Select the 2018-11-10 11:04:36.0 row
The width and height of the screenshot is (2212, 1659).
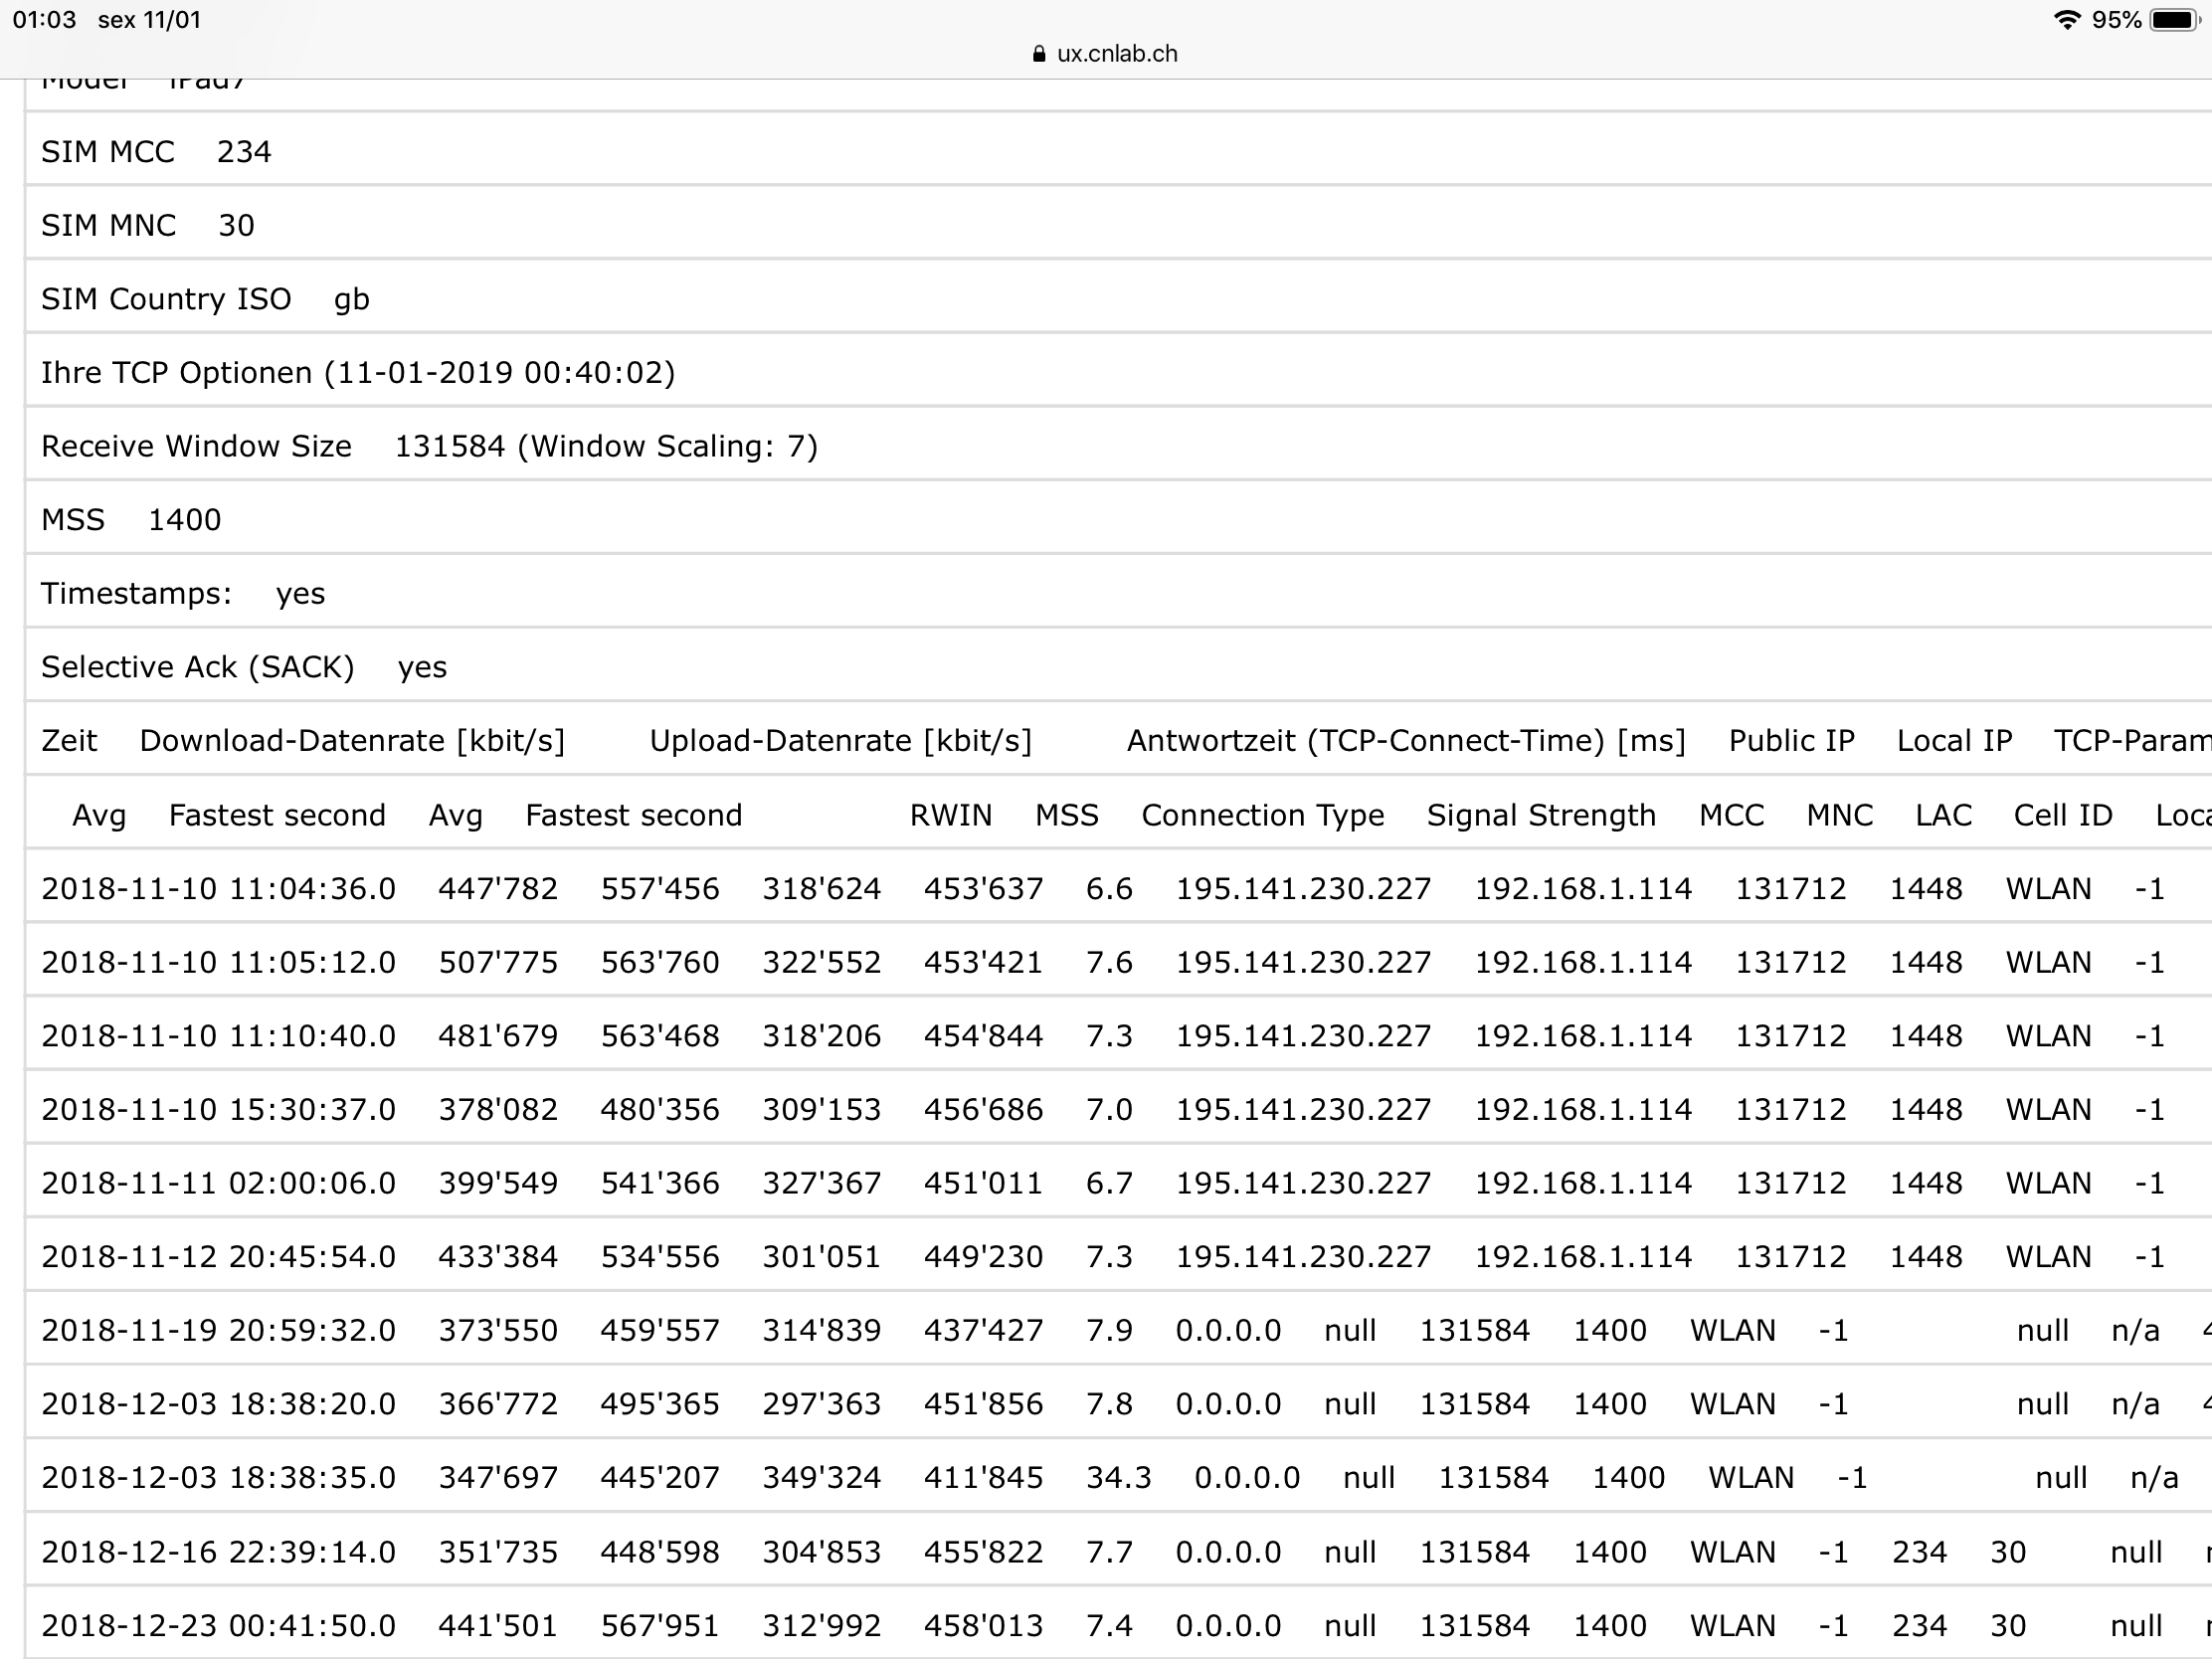pyautogui.click(x=218, y=889)
